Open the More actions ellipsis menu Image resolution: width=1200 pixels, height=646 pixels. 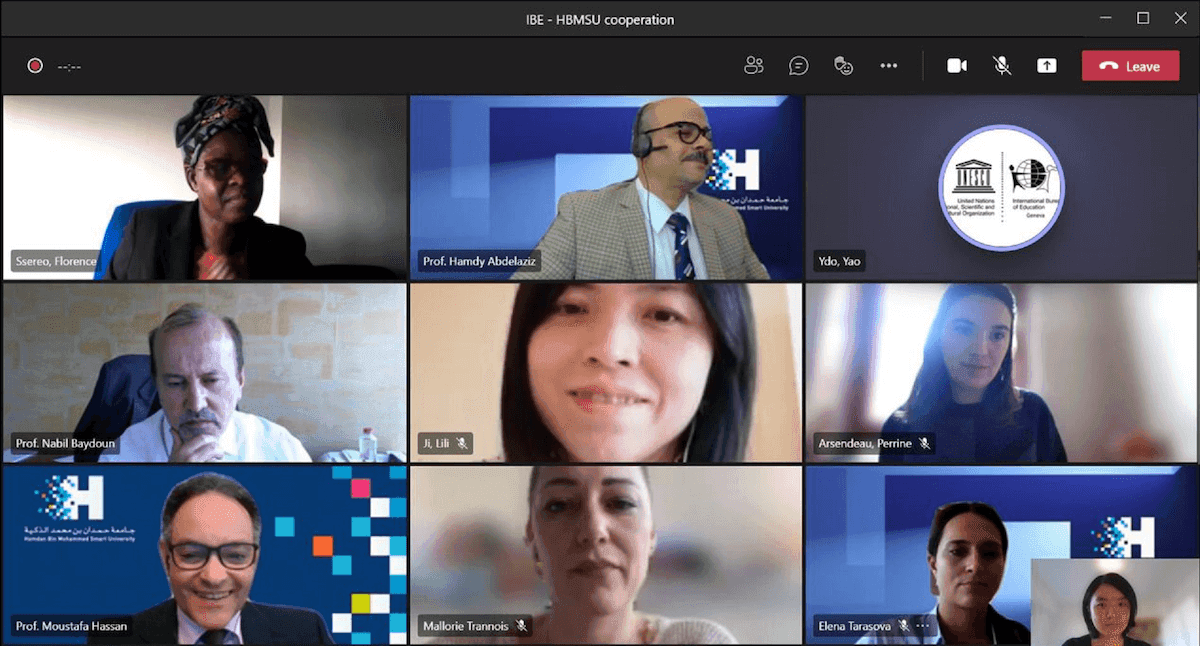coord(888,66)
